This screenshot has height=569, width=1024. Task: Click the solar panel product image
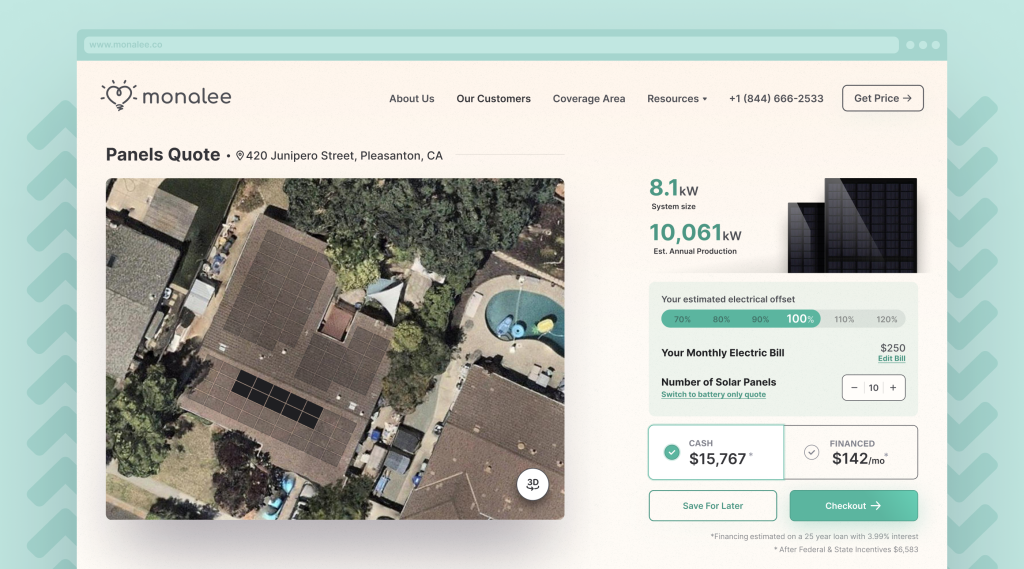click(853, 226)
